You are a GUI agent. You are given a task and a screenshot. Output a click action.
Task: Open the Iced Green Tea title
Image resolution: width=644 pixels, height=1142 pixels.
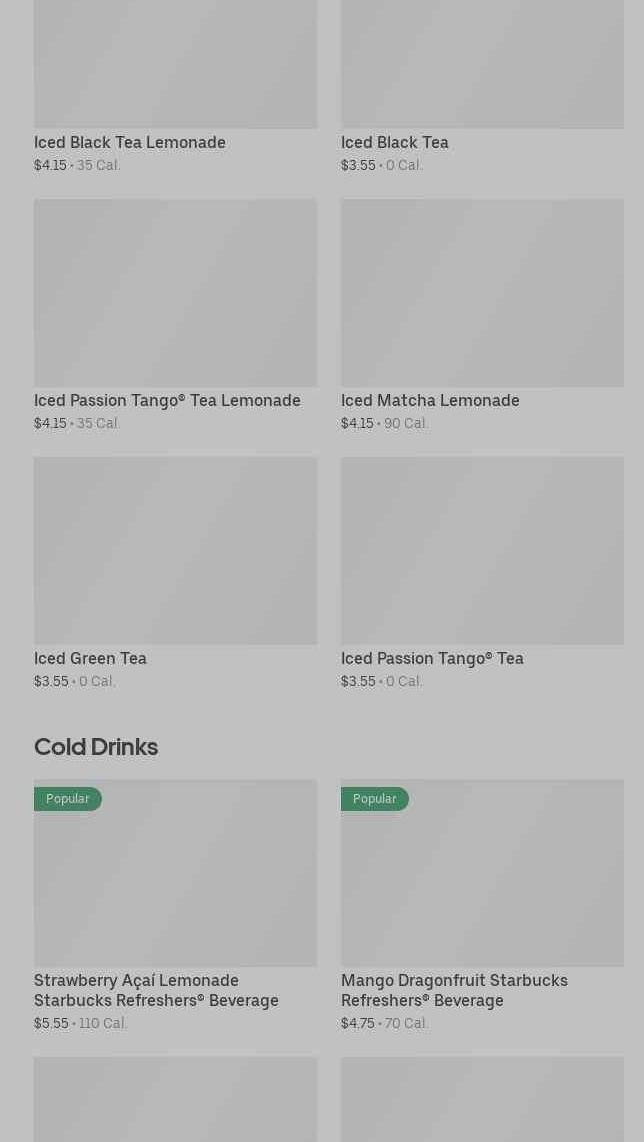point(90,658)
